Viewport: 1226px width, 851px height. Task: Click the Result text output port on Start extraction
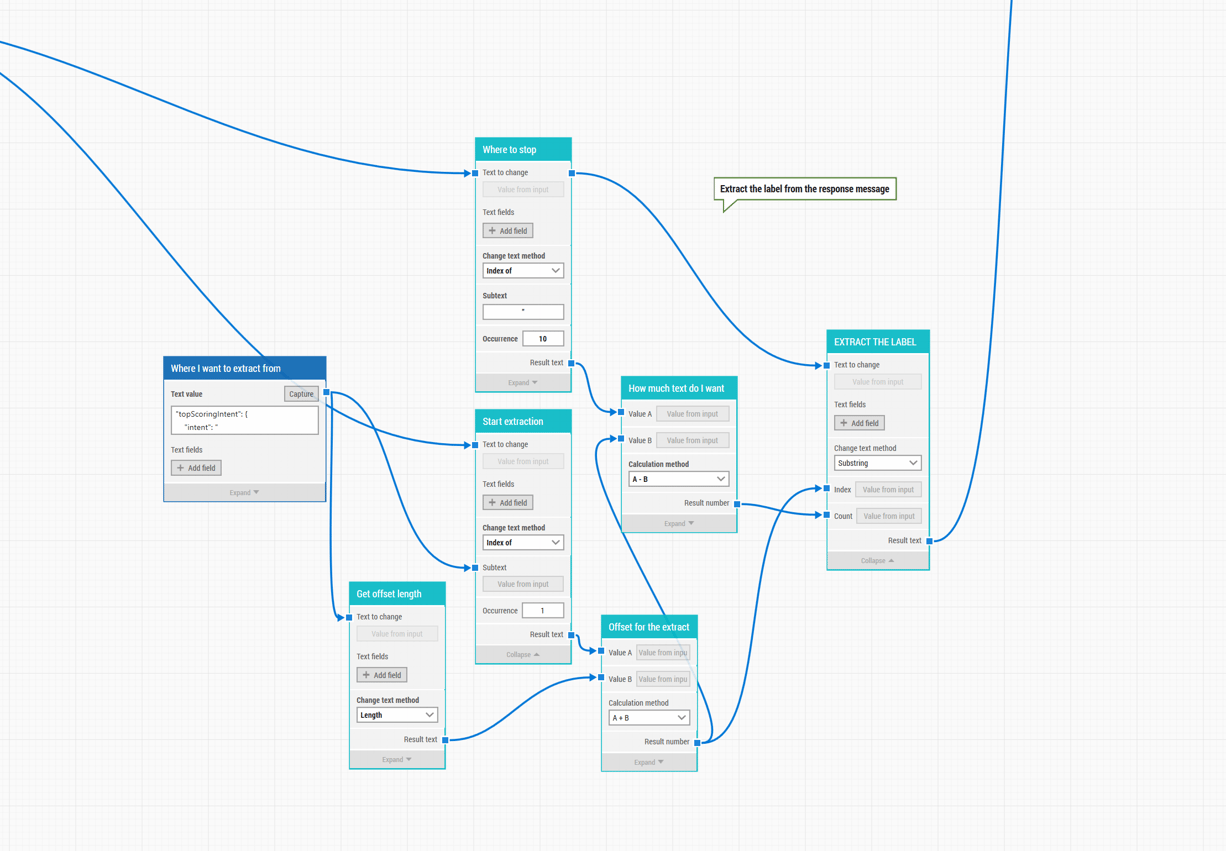[571, 634]
